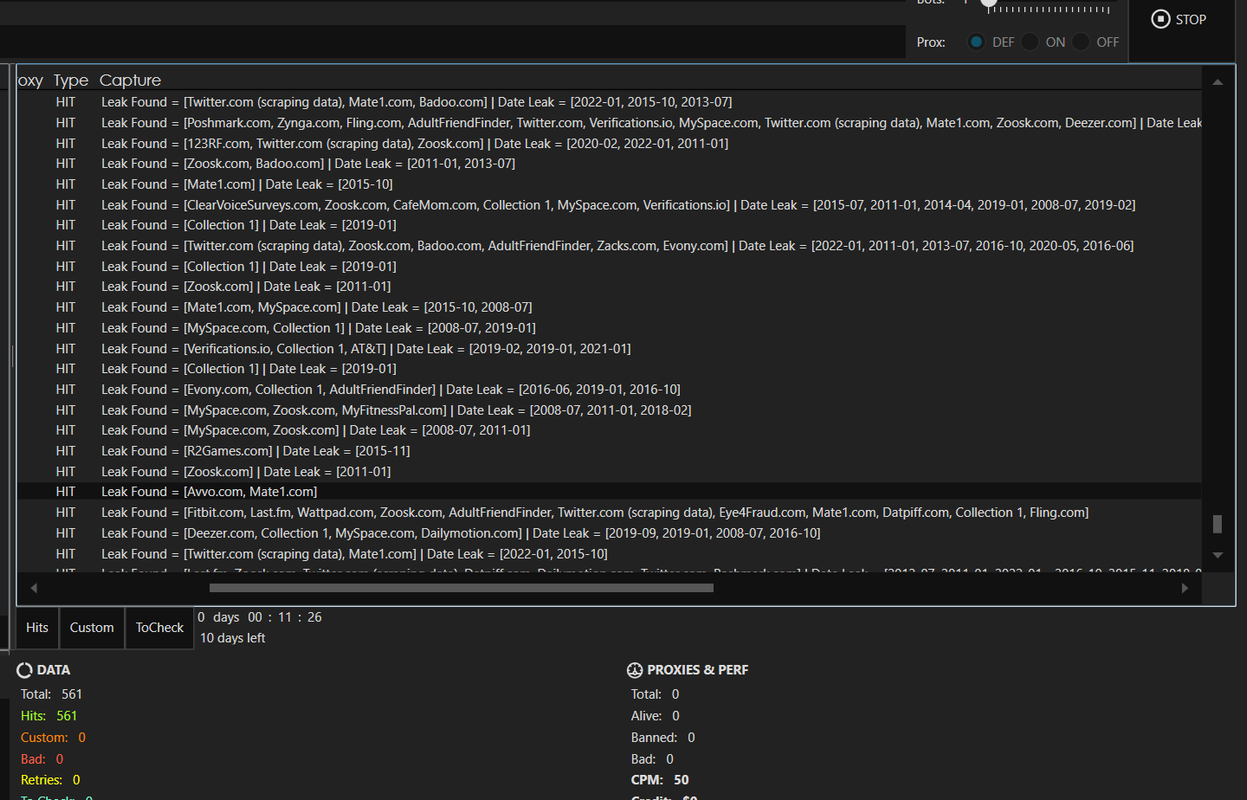The height and width of the screenshot is (800, 1247).
Task: Click the elapsed timer 00 : 11 : 26
Action: click(x=285, y=617)
